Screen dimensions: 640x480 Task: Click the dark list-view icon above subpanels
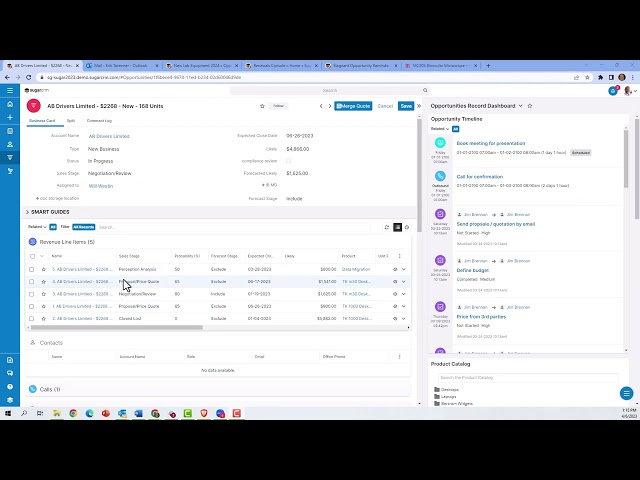pos(397,227)
